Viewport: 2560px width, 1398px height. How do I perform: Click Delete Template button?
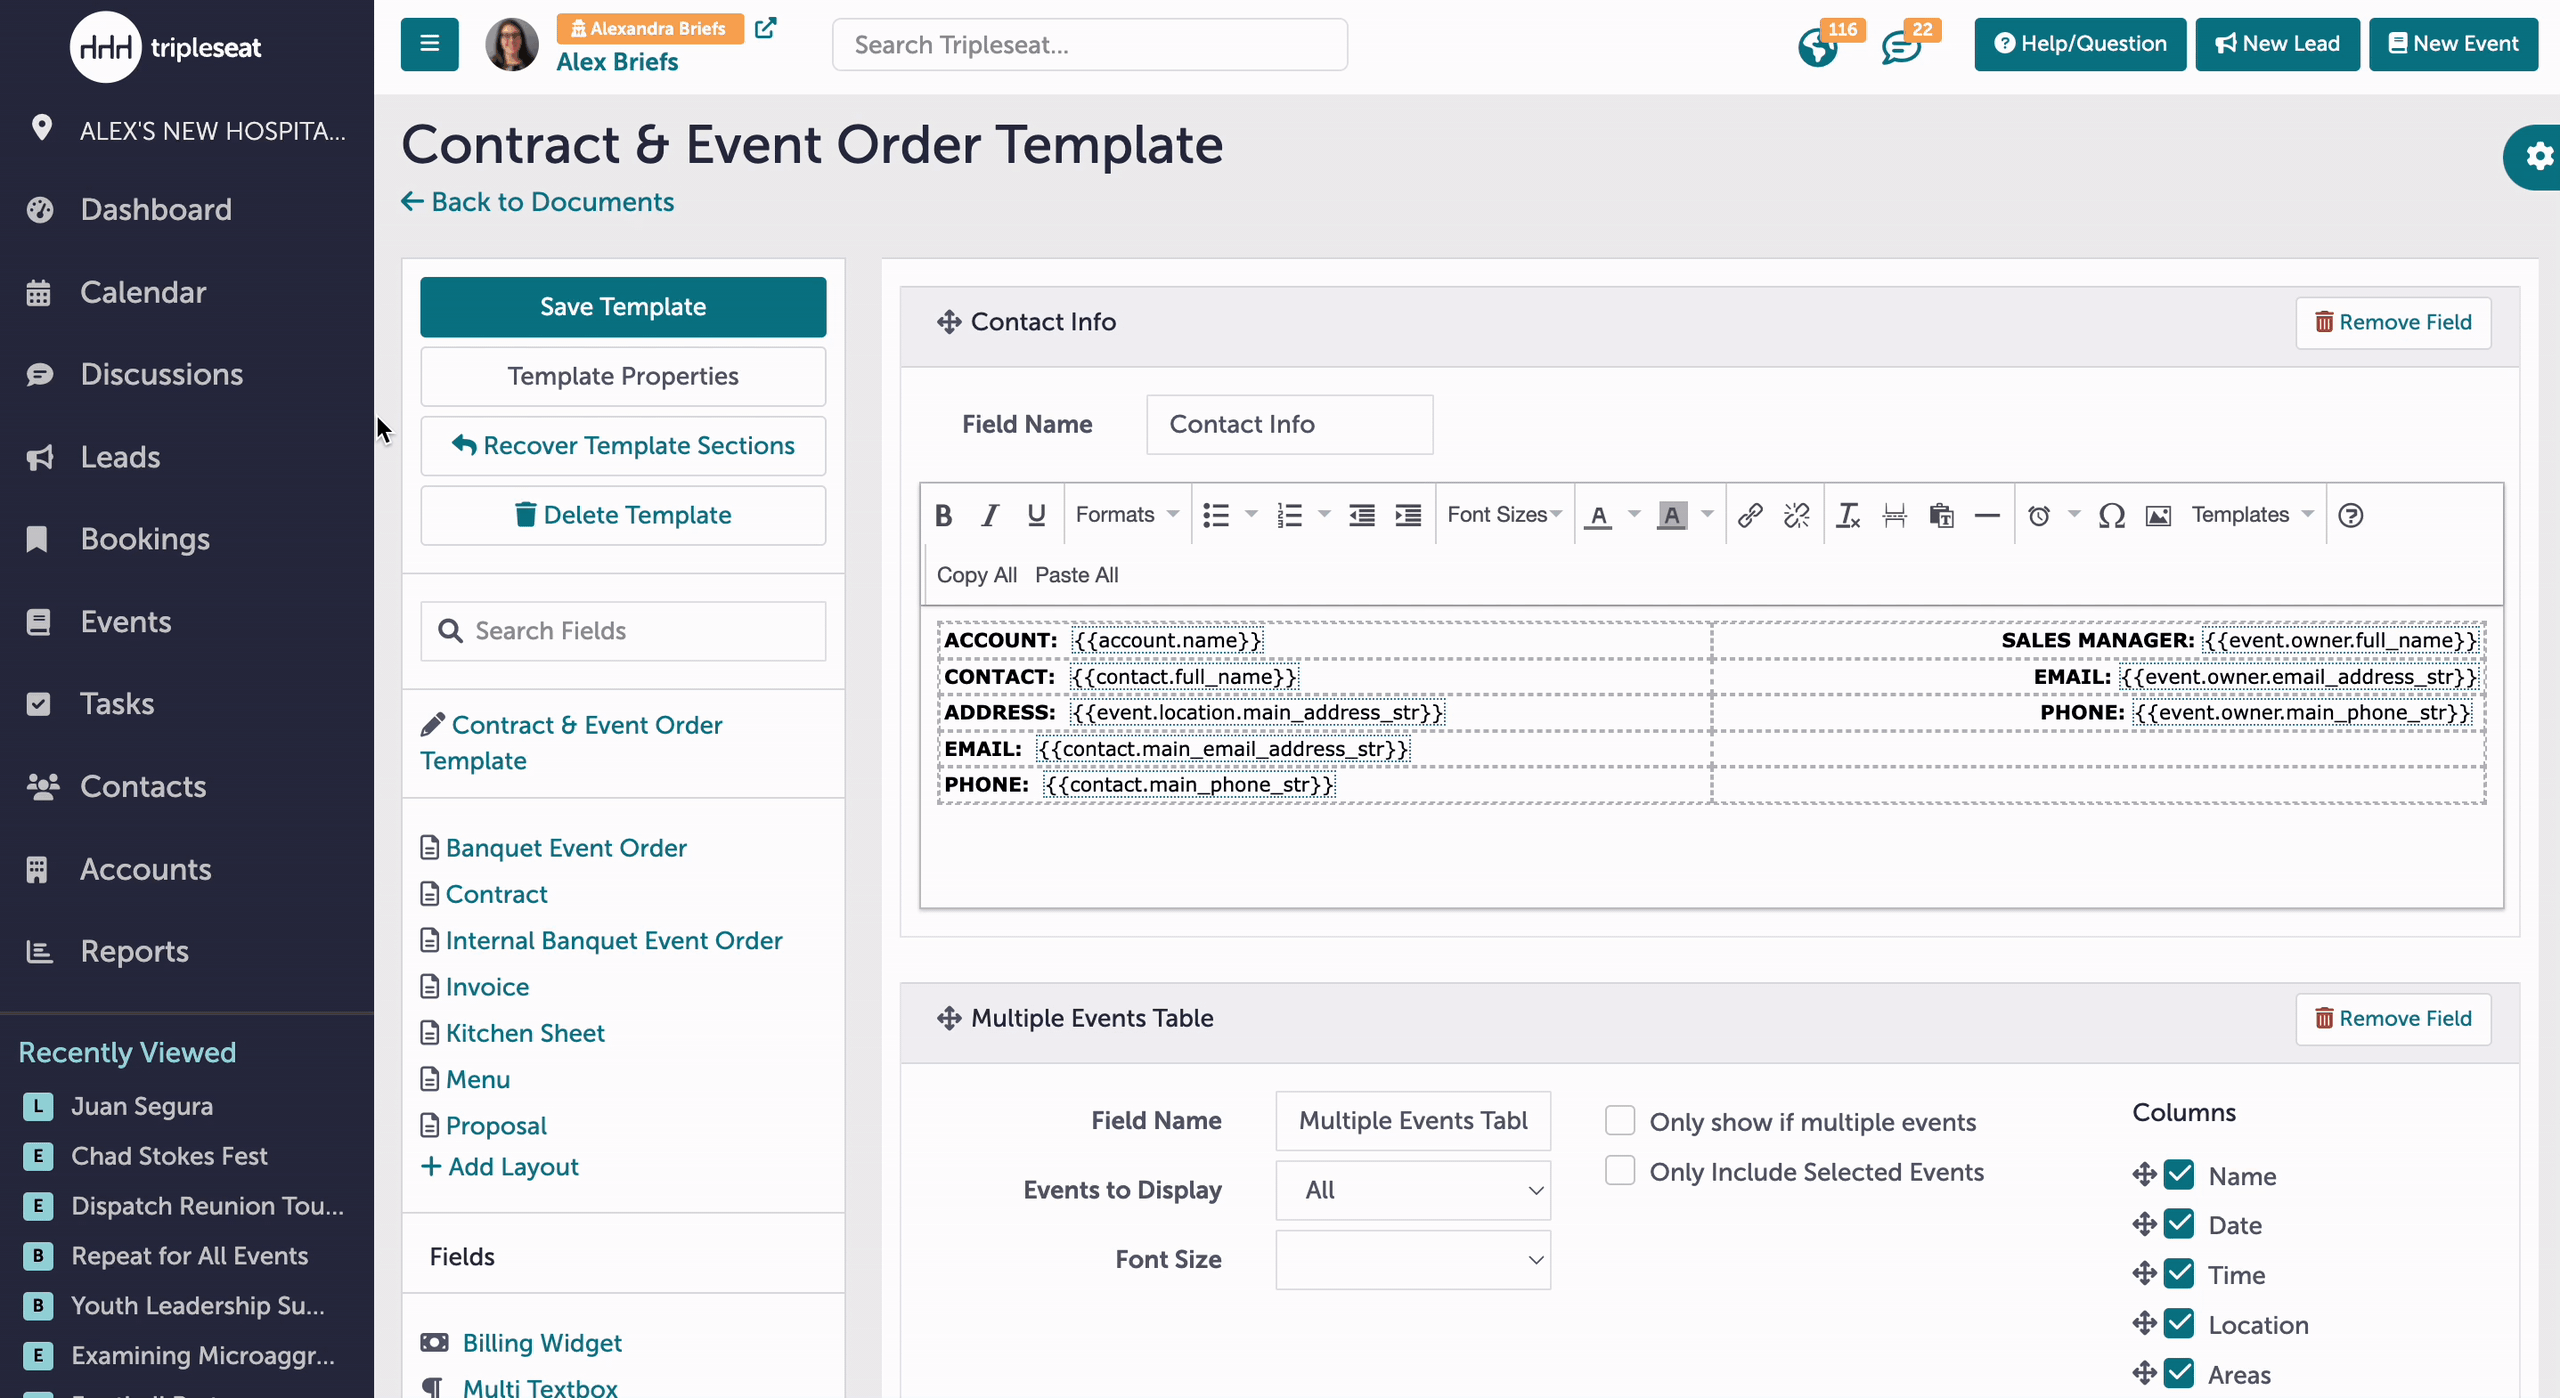[623, 515]
